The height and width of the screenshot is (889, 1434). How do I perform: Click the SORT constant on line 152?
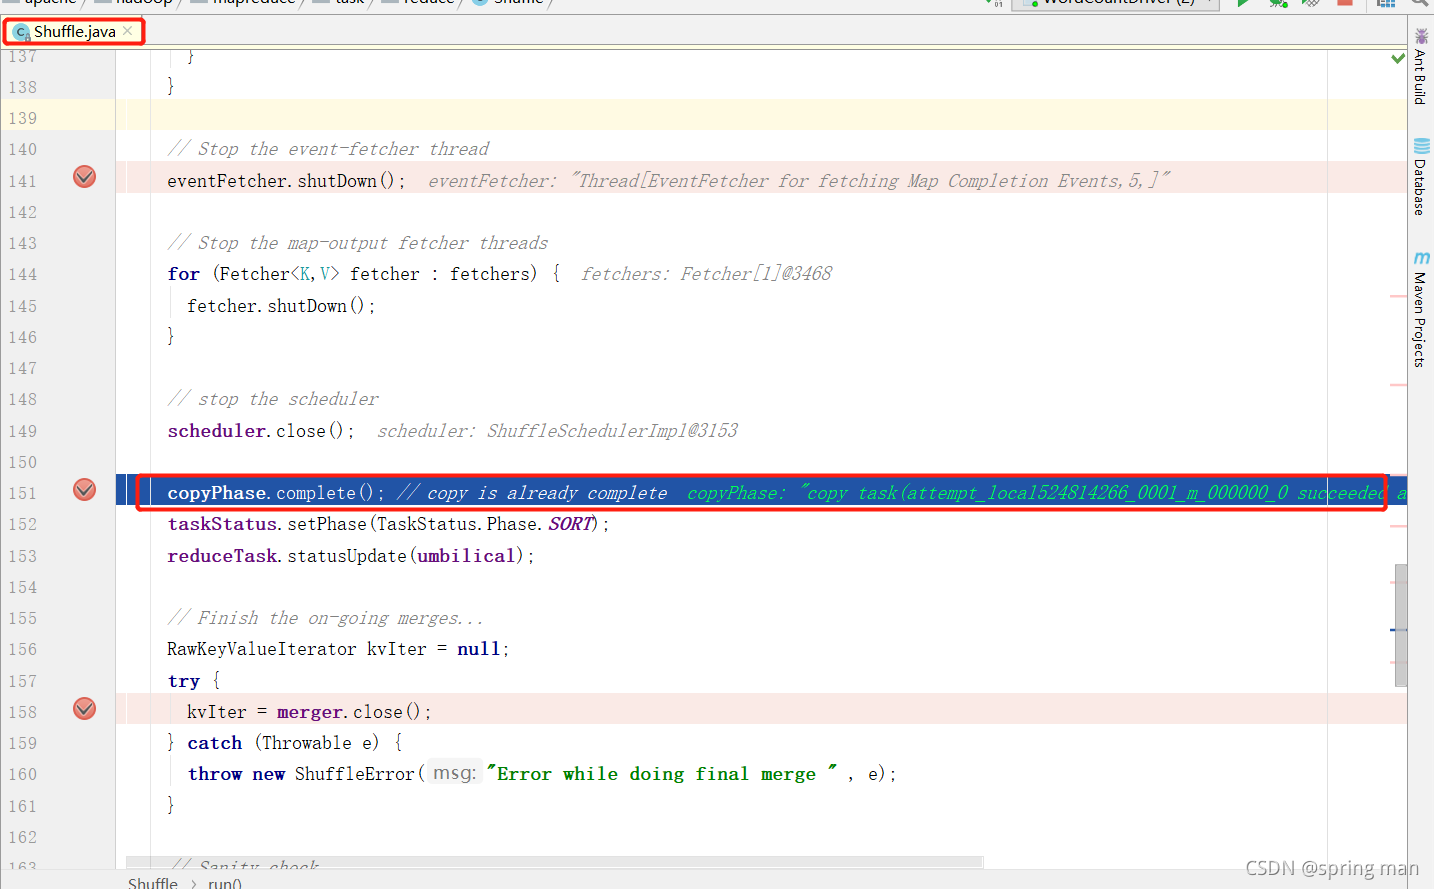[x=570, y=524]
